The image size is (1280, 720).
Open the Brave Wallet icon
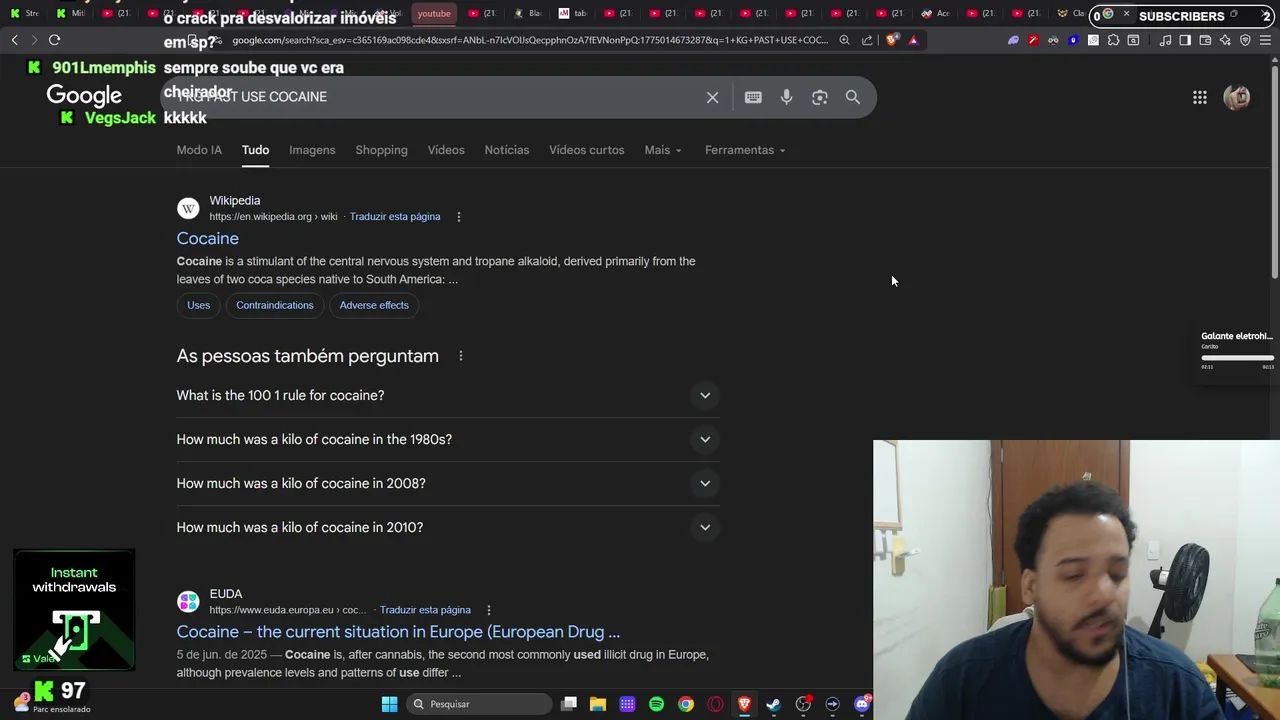[1205, 40]
